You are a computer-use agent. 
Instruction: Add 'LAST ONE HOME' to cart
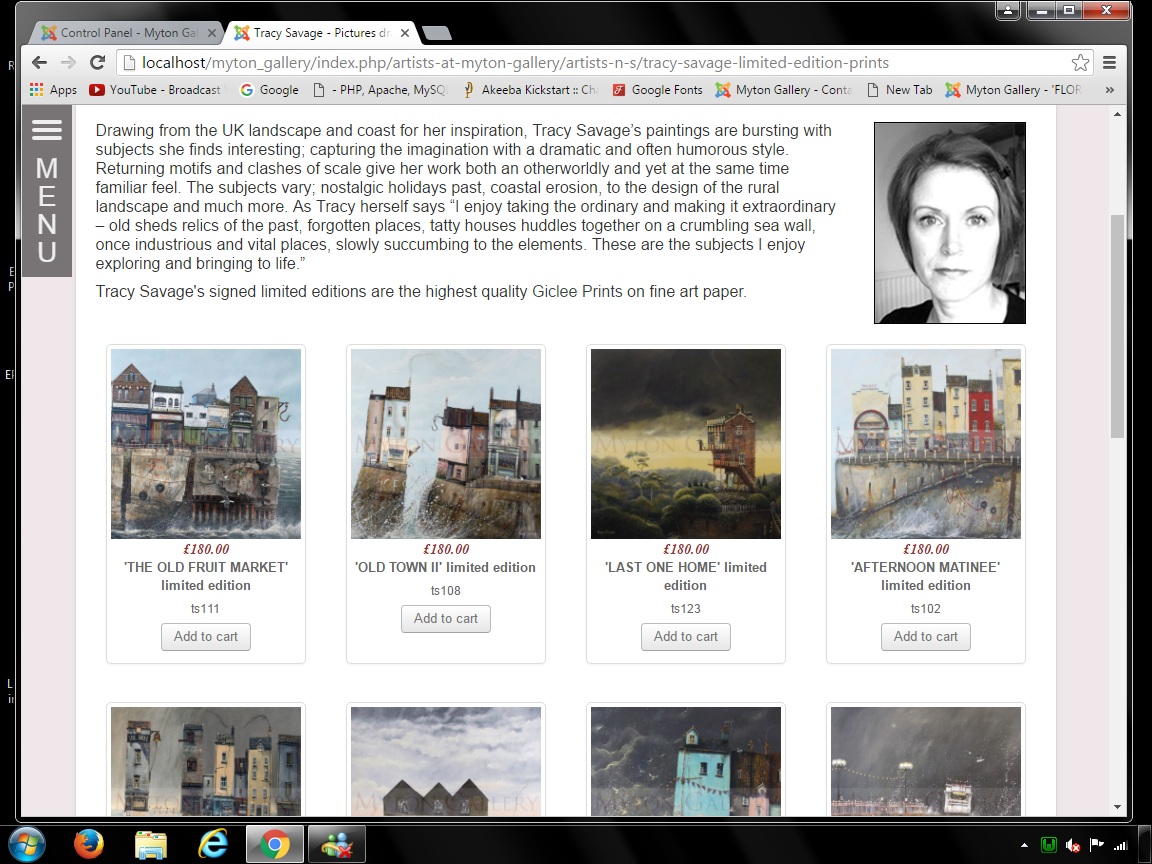685,636
